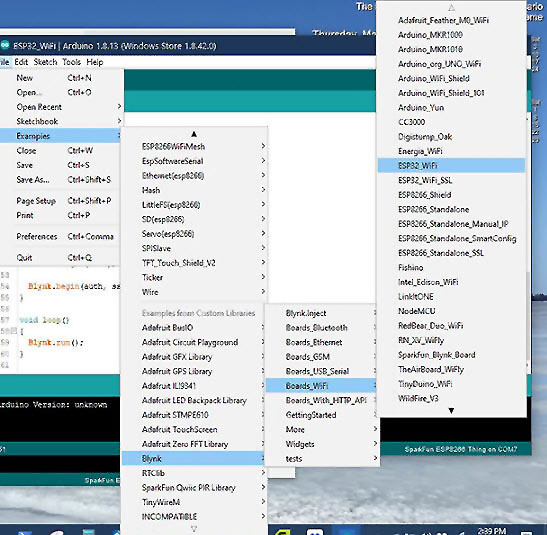Open Adafruit ILI9341 examples

point(194,386)
